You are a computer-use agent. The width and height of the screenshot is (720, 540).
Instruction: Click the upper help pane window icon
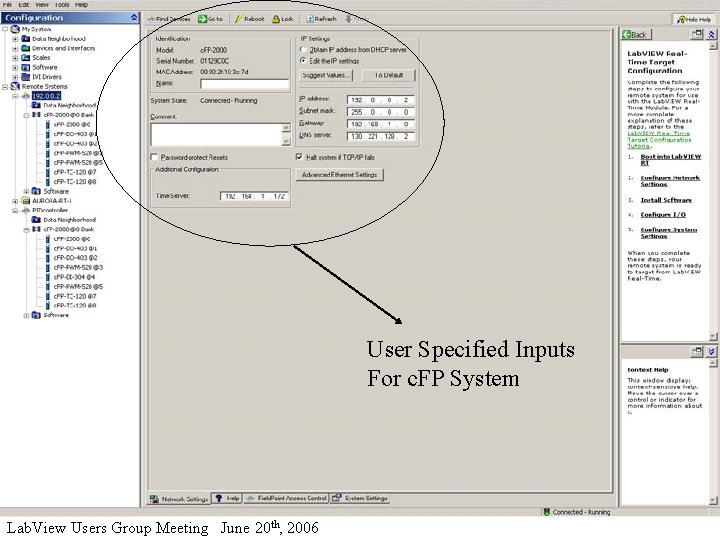(697, 34)
